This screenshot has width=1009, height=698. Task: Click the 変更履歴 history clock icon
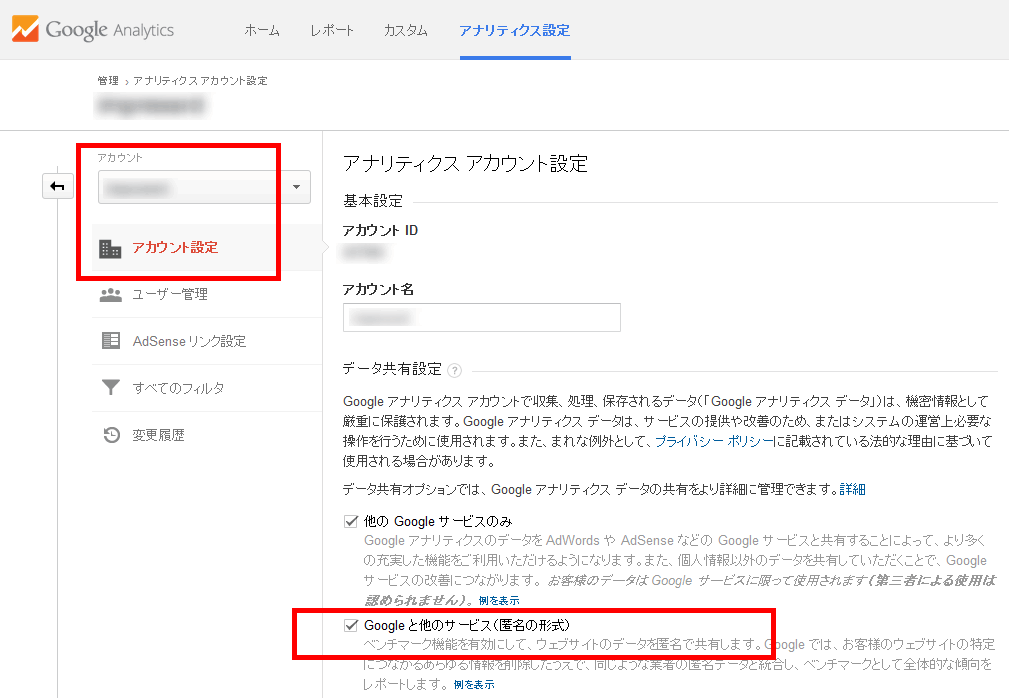pos(110,435)
